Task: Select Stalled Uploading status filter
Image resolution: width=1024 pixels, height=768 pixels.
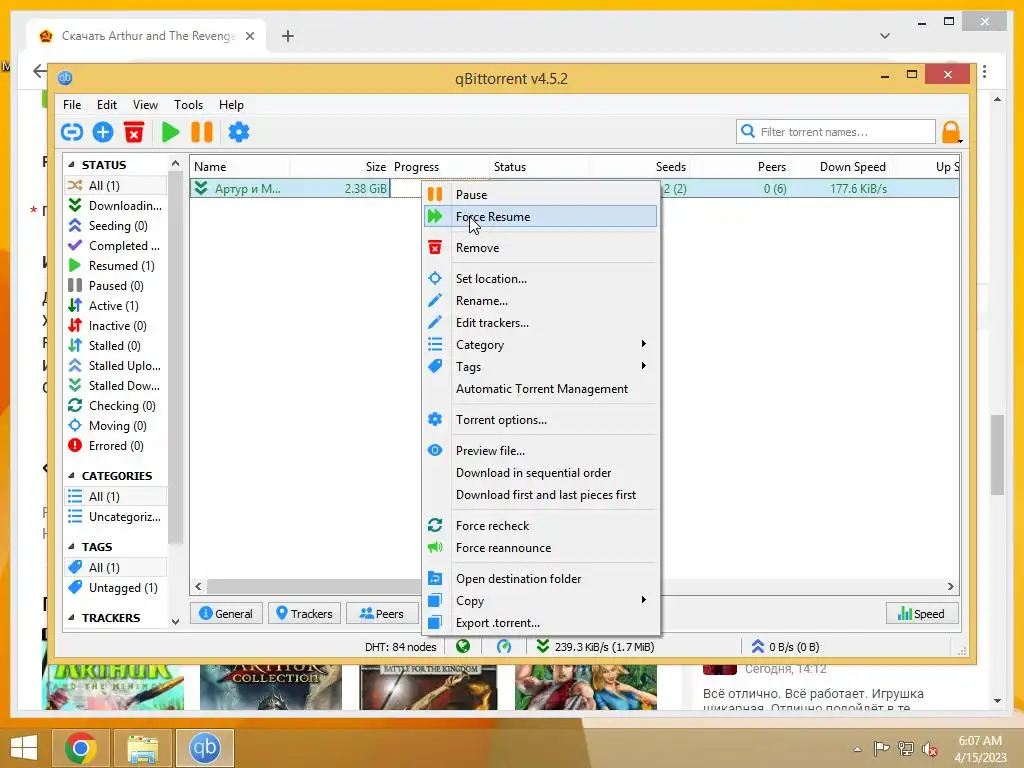Action: [116, 366]
